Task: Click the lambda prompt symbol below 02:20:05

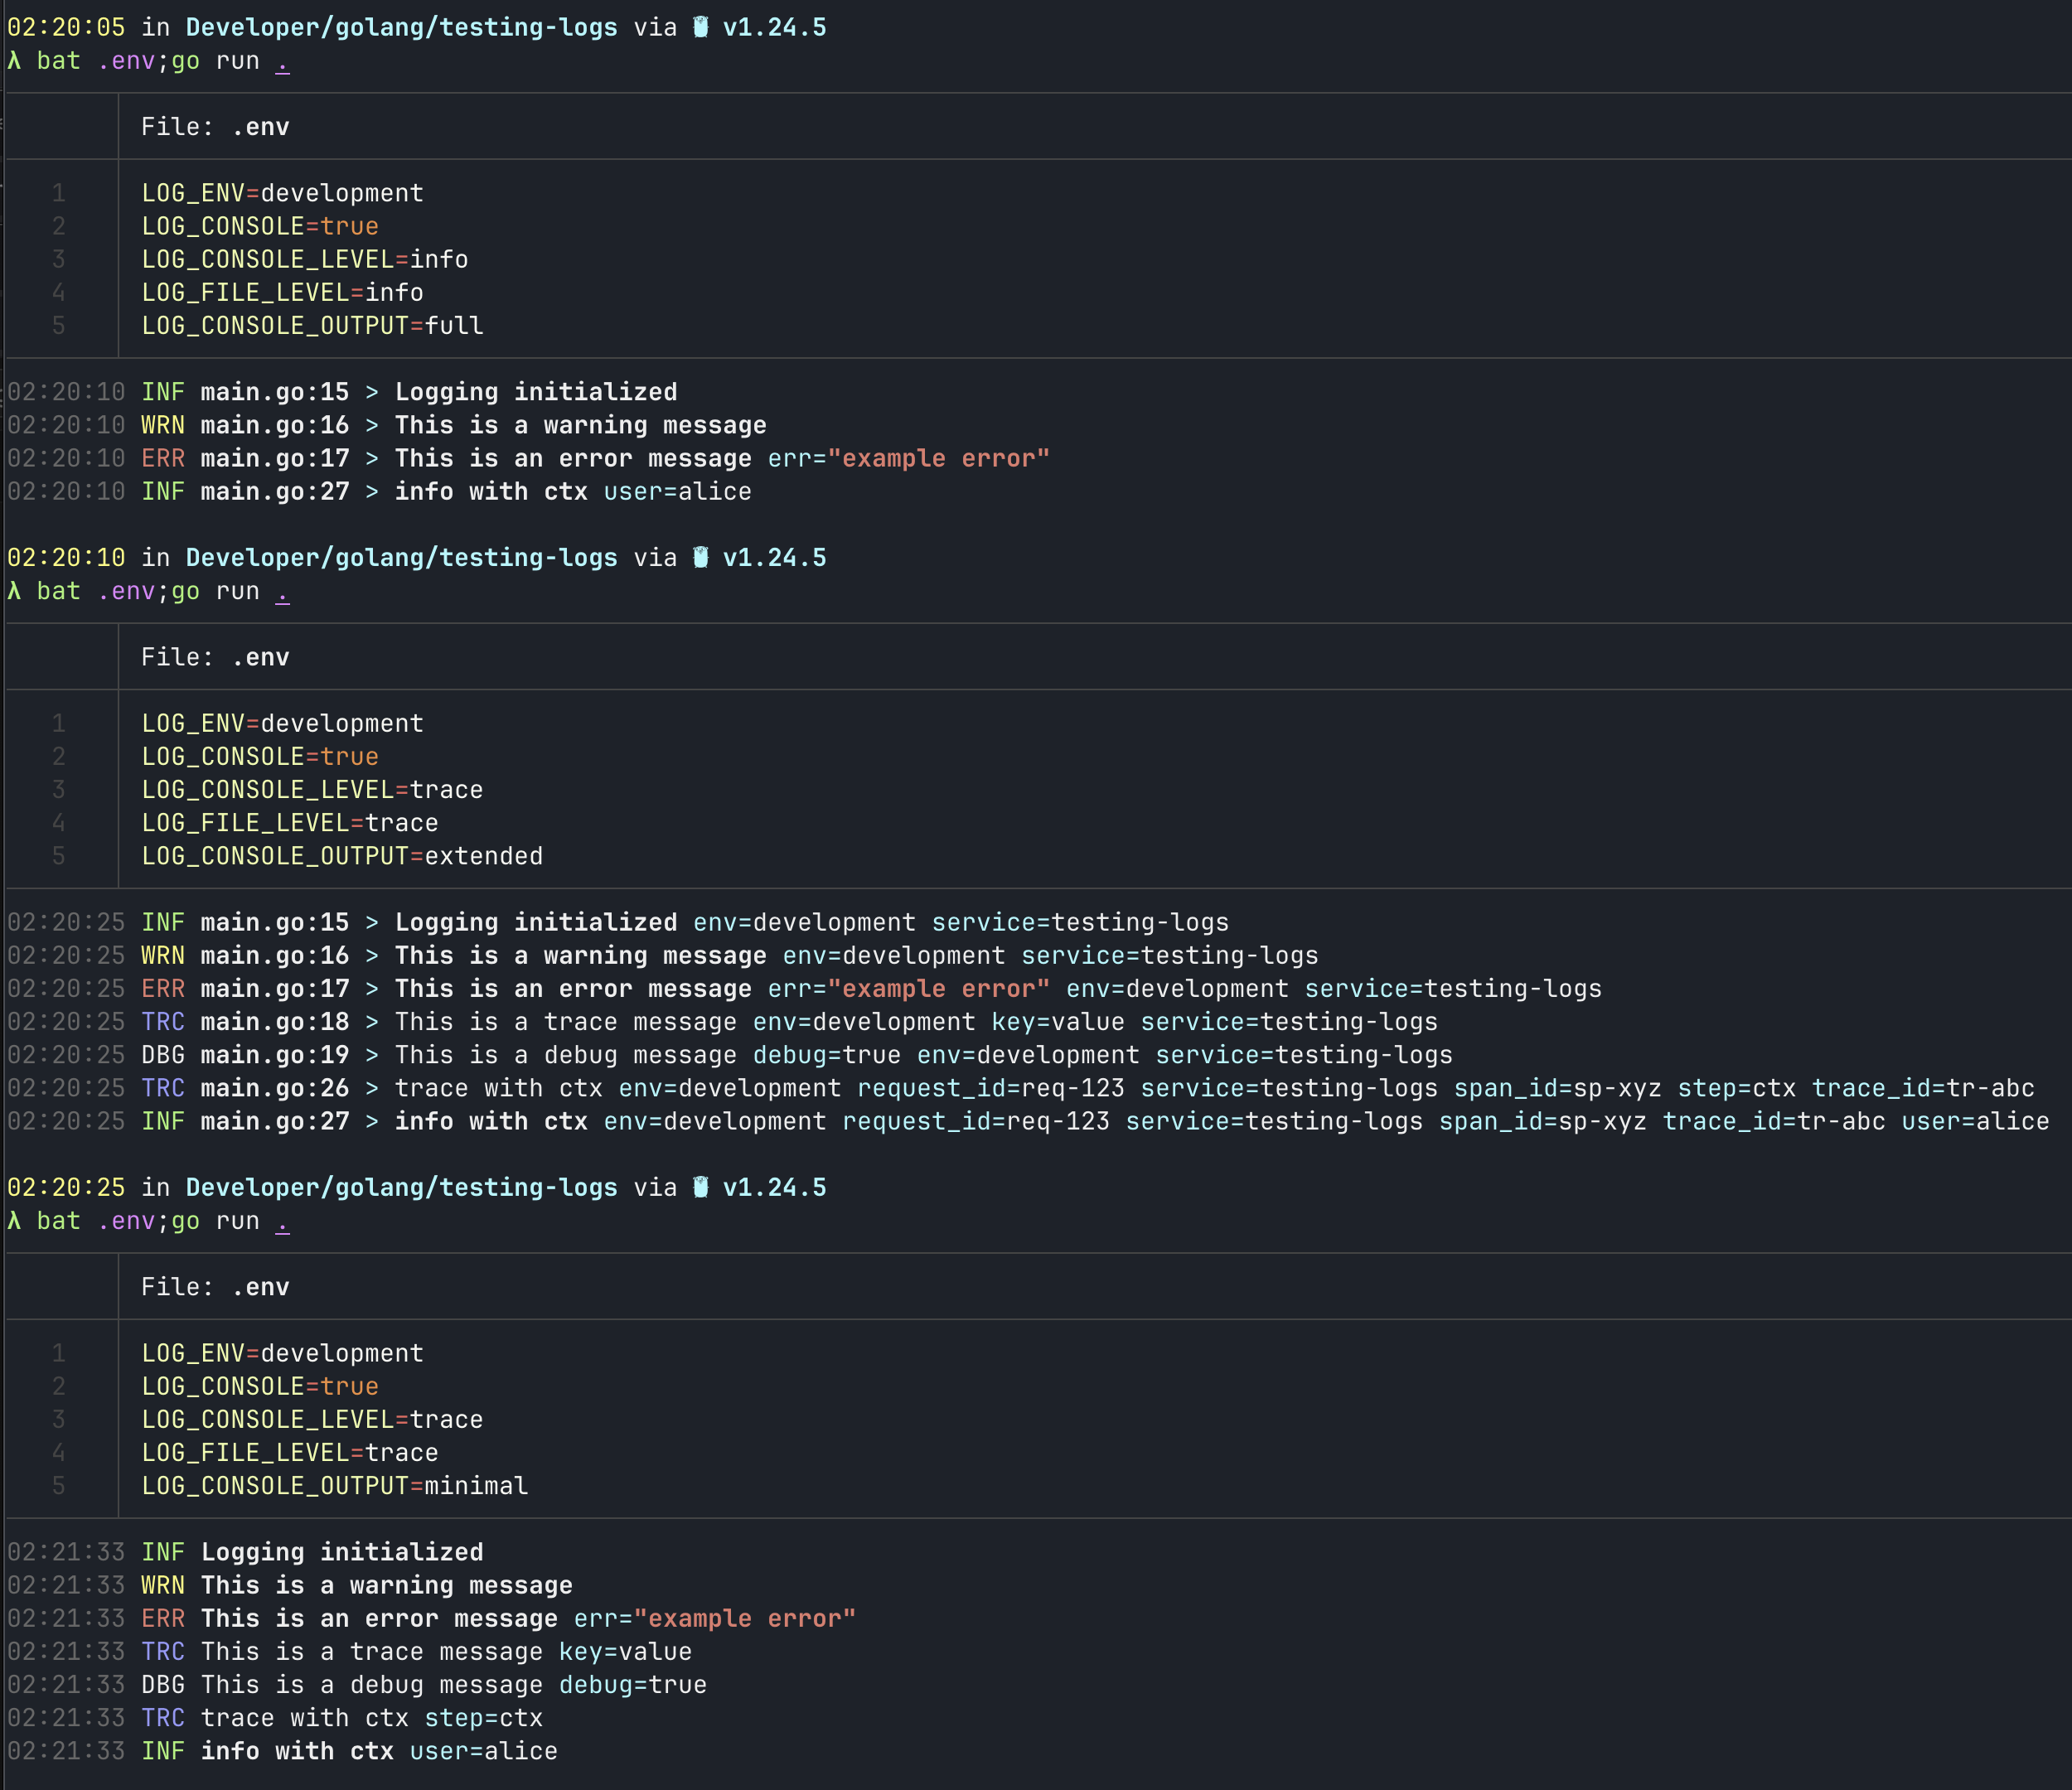Action: tap(14, 61)
